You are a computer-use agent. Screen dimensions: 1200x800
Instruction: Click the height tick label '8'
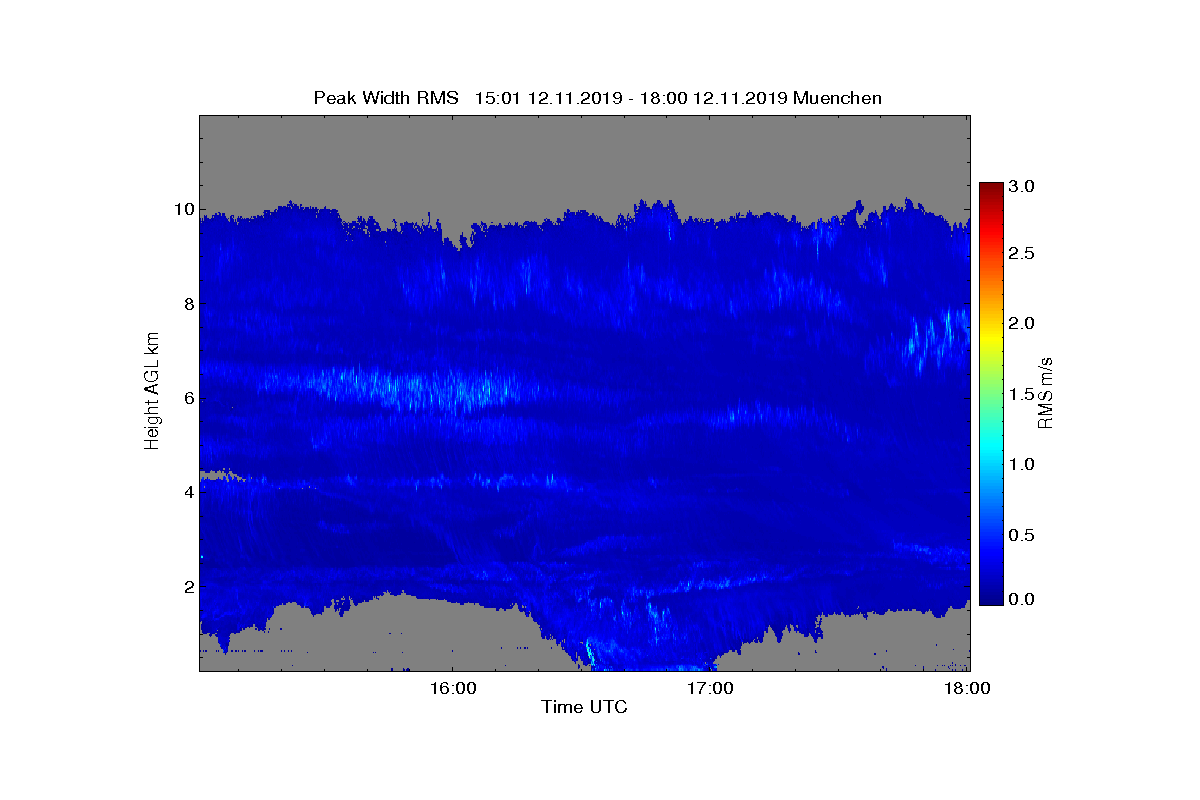(x=187, y=304)
